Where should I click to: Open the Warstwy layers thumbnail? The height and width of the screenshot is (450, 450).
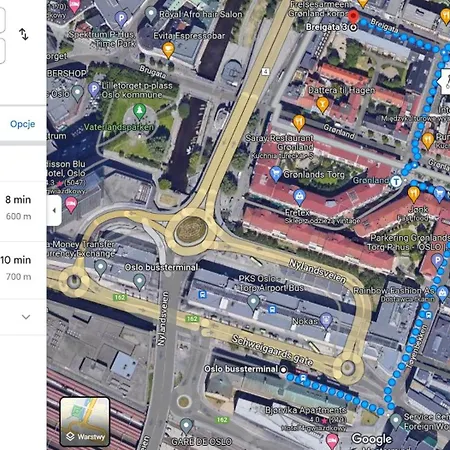click(x=85, y=422)
